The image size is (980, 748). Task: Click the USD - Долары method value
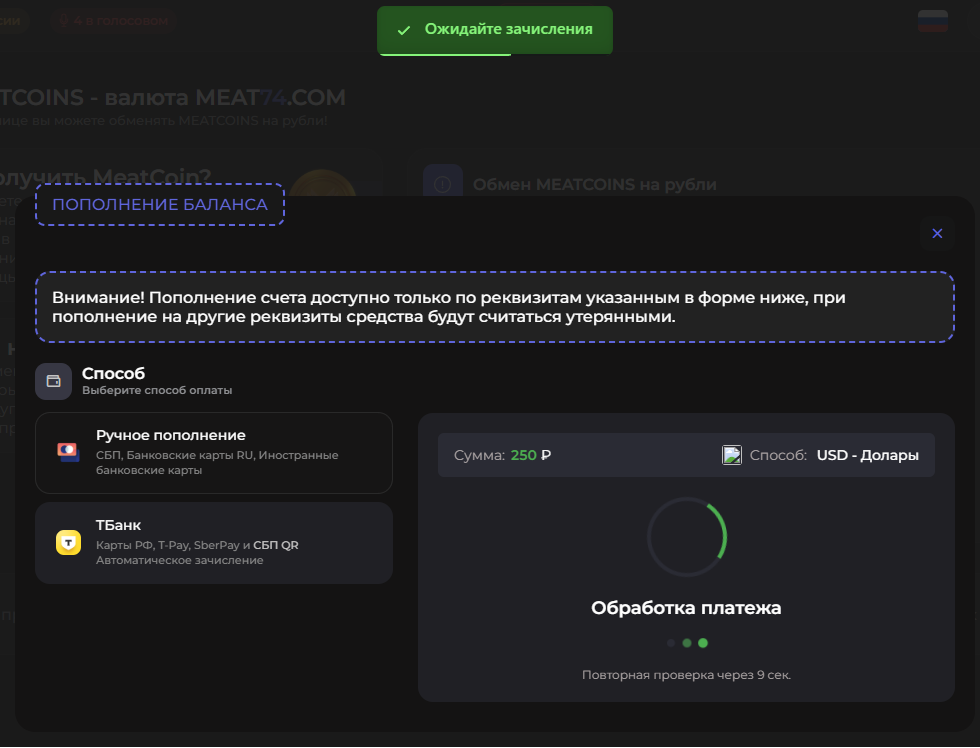coord(868,455)
